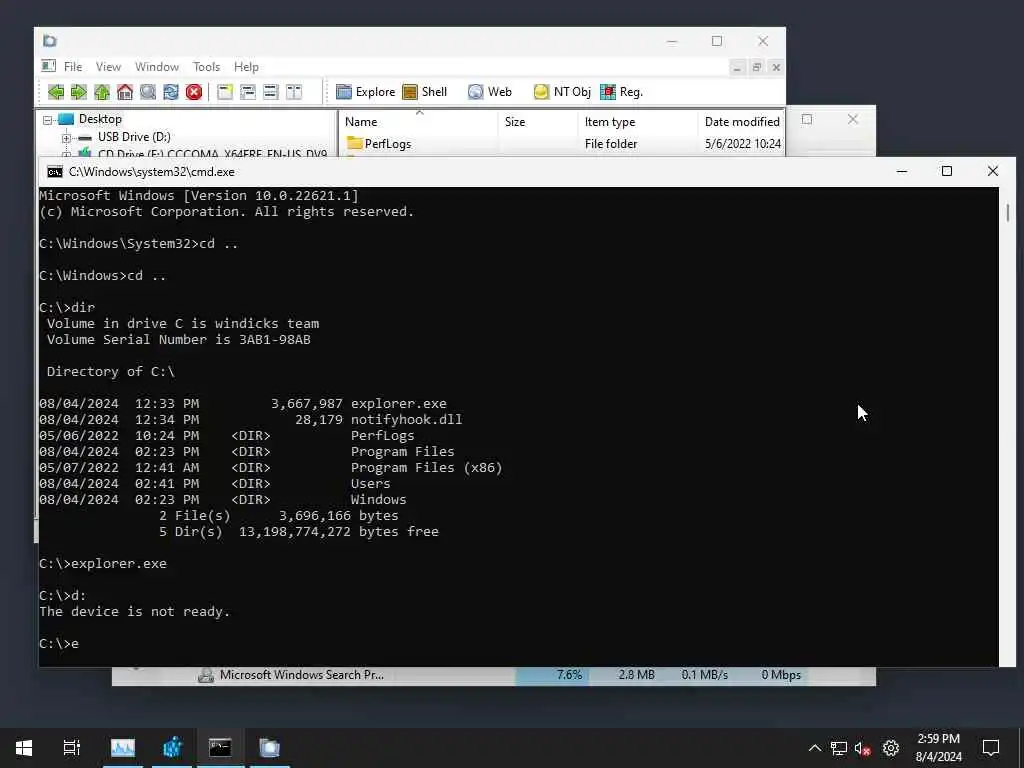
Task: Click the Microsoft Windows Search Pr... process row
Action: (x=493, y=675)
